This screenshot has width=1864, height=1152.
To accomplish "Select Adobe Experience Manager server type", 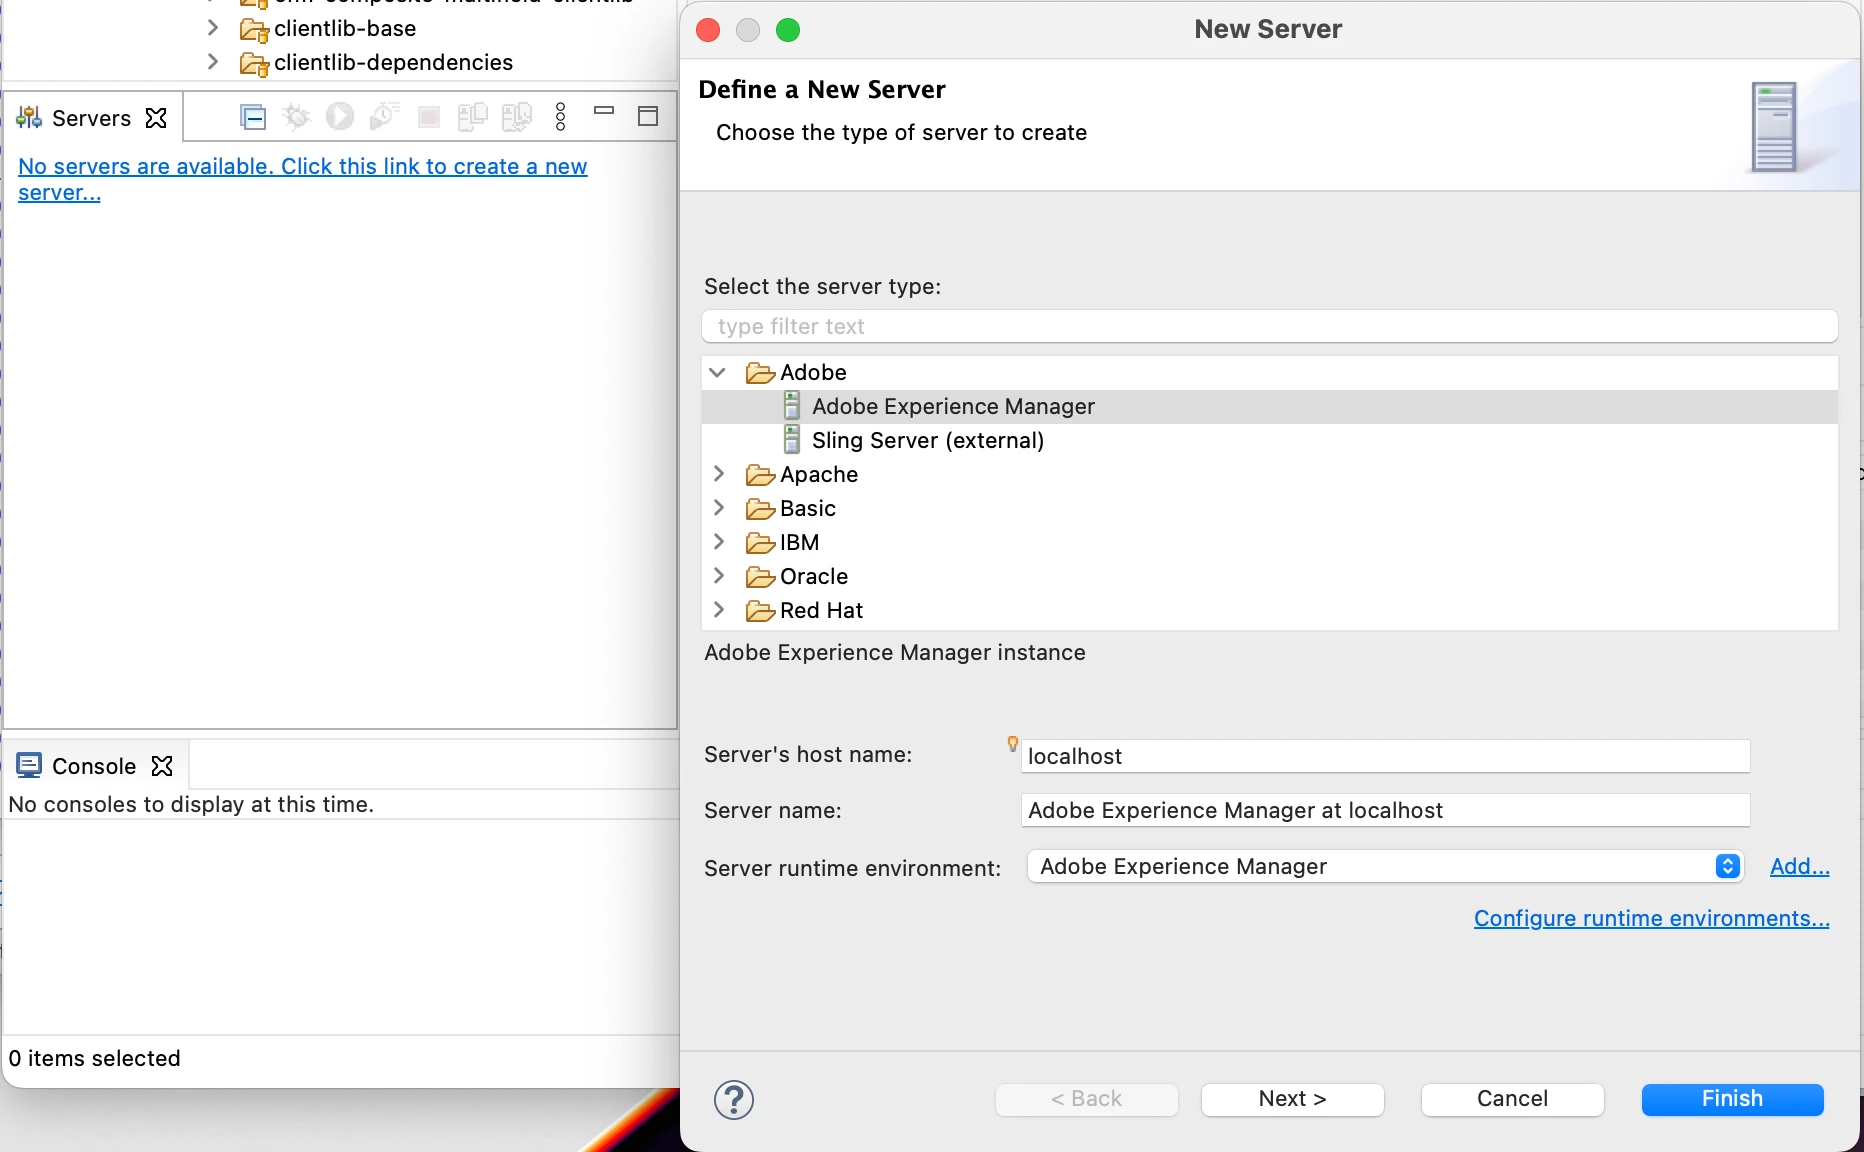I will pos(1270,406).
